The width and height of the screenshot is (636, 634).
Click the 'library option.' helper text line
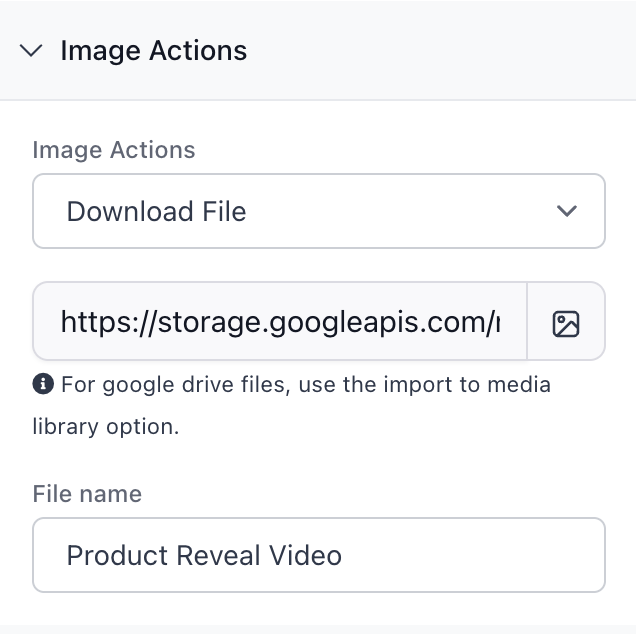pyautogui.click(x=105, y=426)
